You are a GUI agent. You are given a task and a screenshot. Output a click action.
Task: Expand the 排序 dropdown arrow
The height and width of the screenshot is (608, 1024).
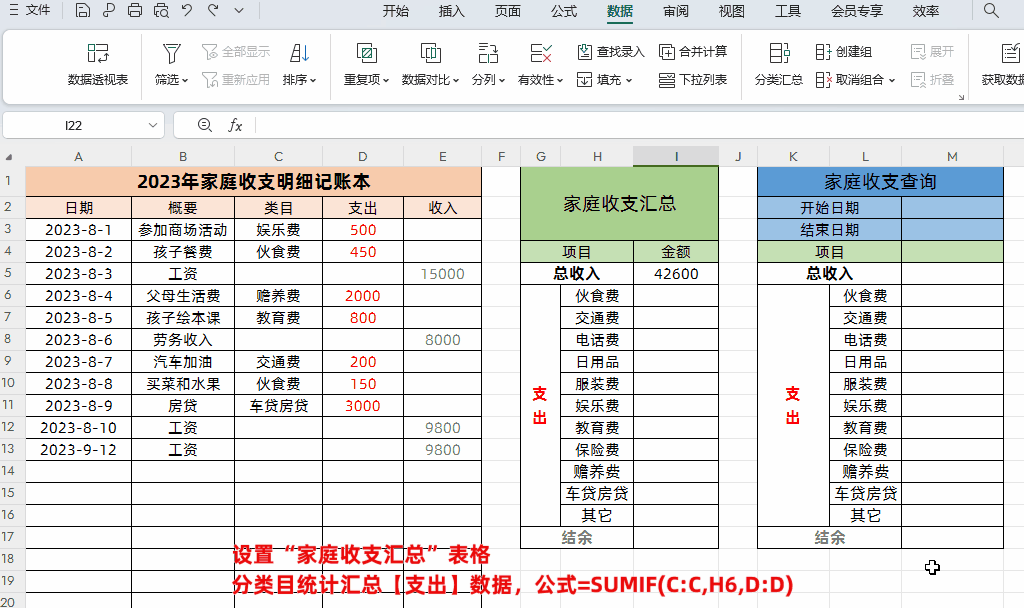tap(313, 80)
